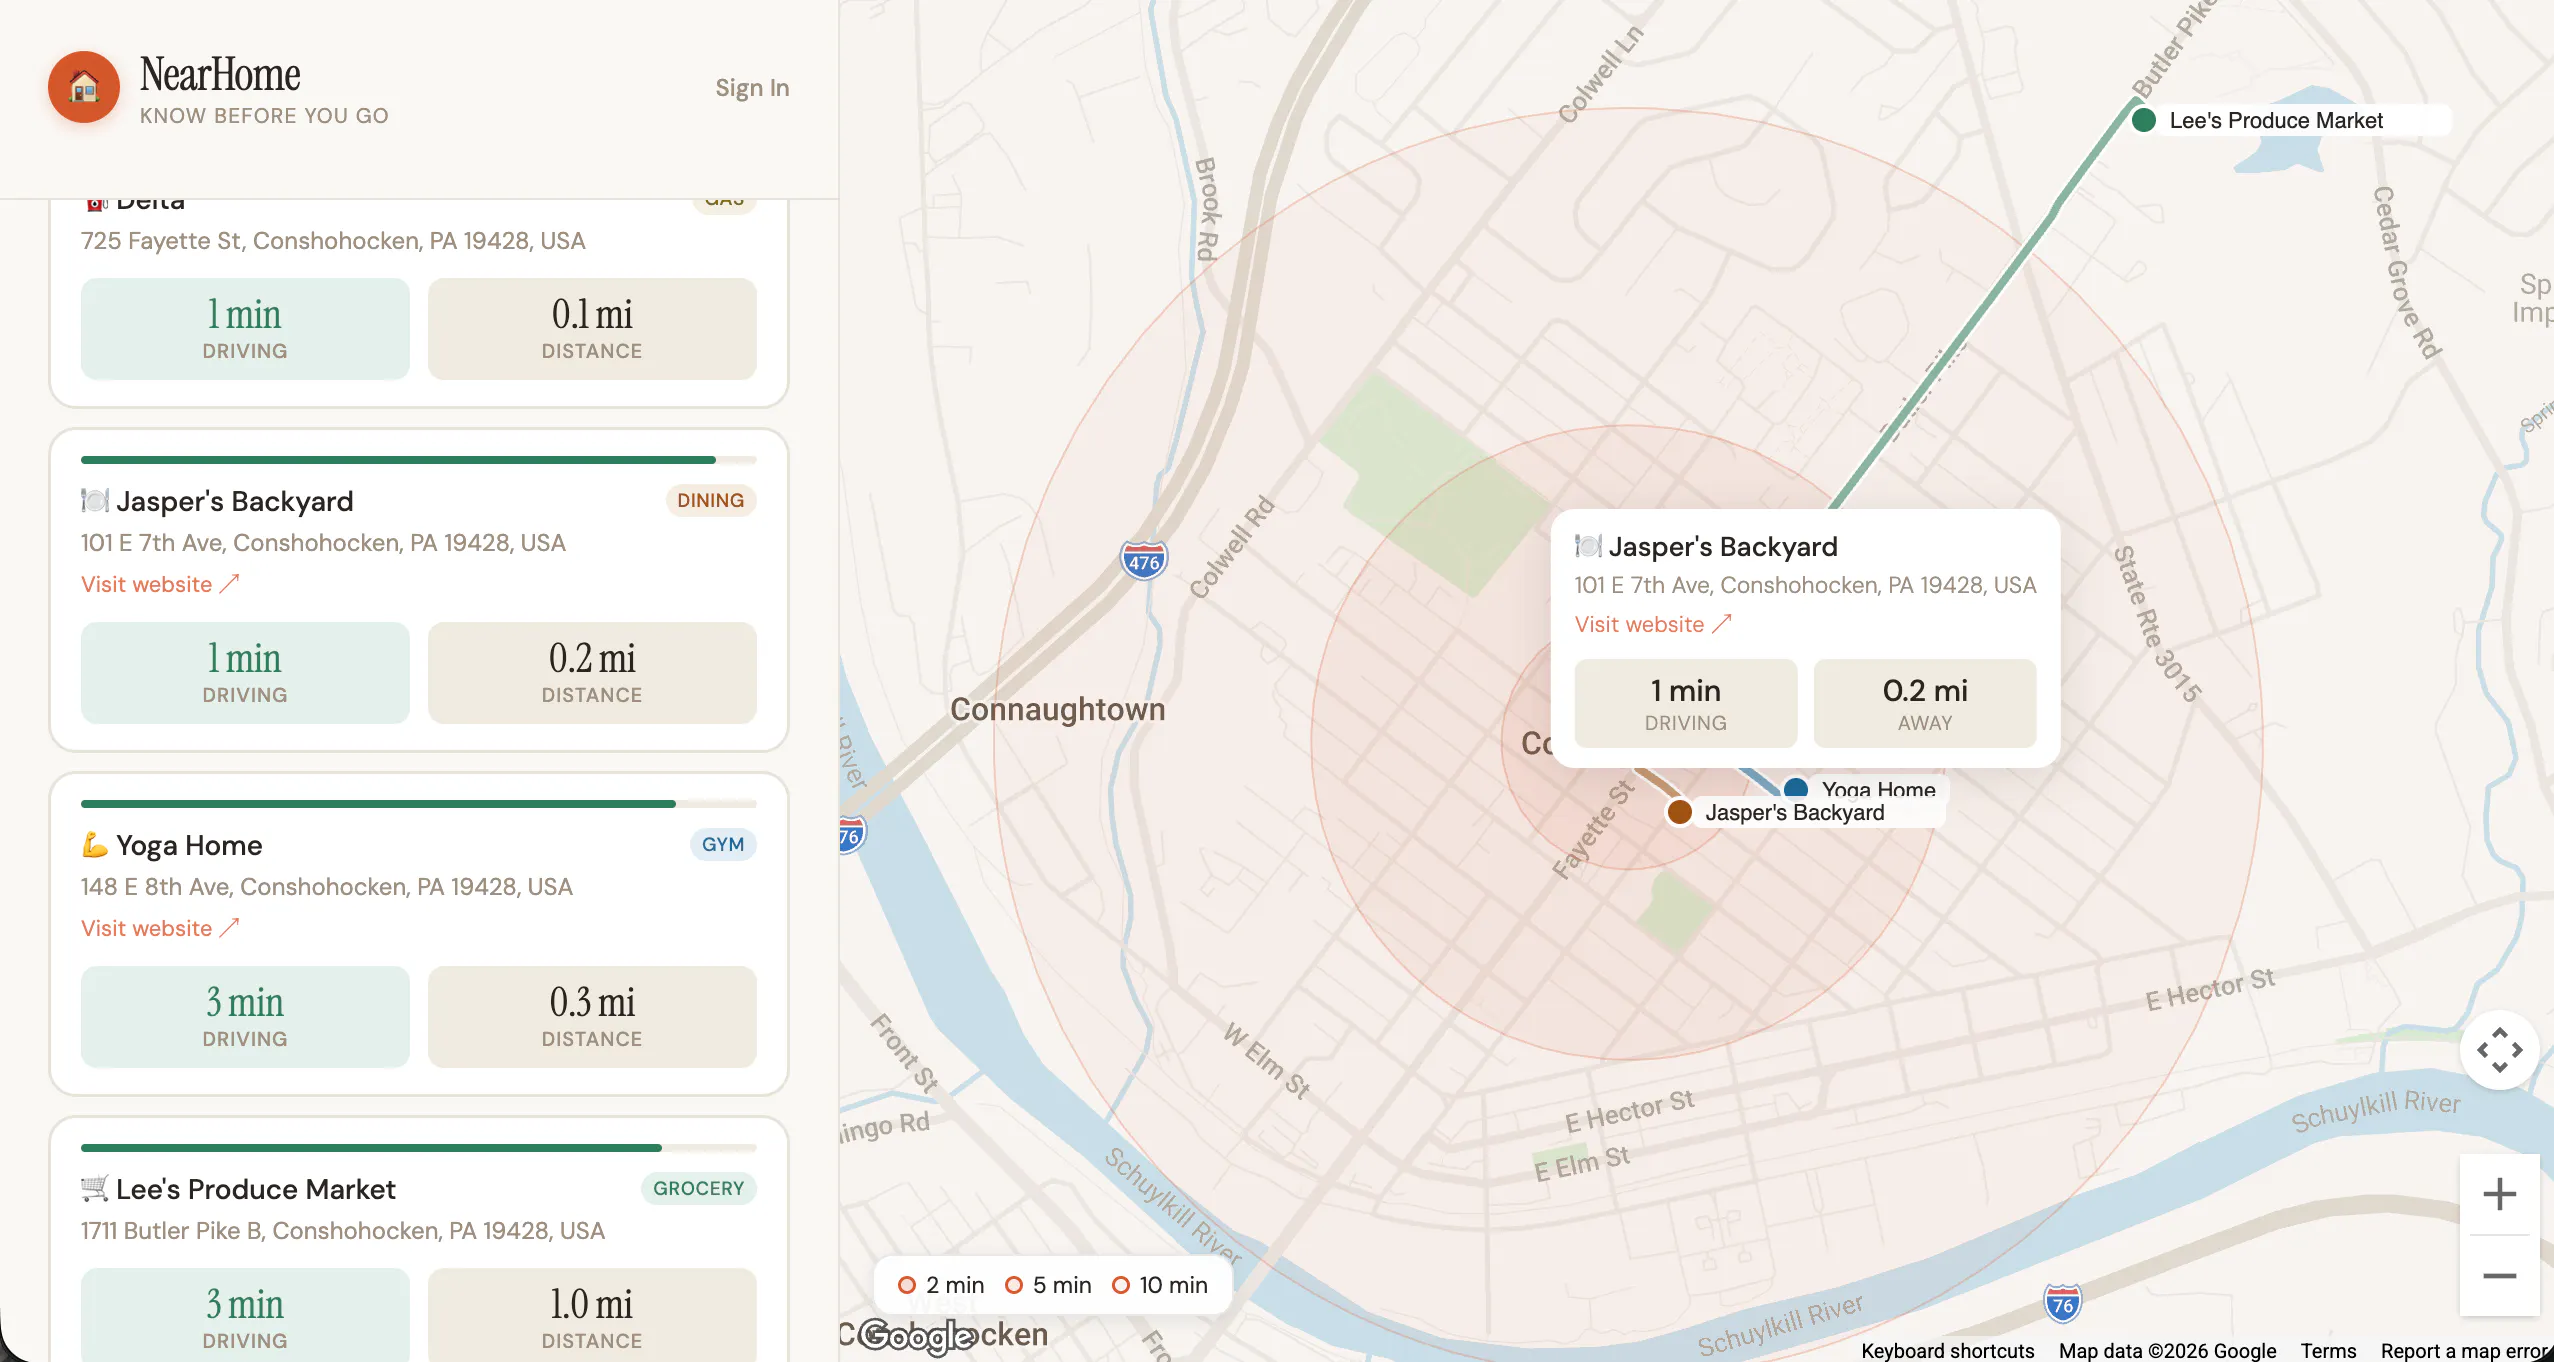
Task: Click the I-76 shield near bottom right
Action: [2061, 1303]
